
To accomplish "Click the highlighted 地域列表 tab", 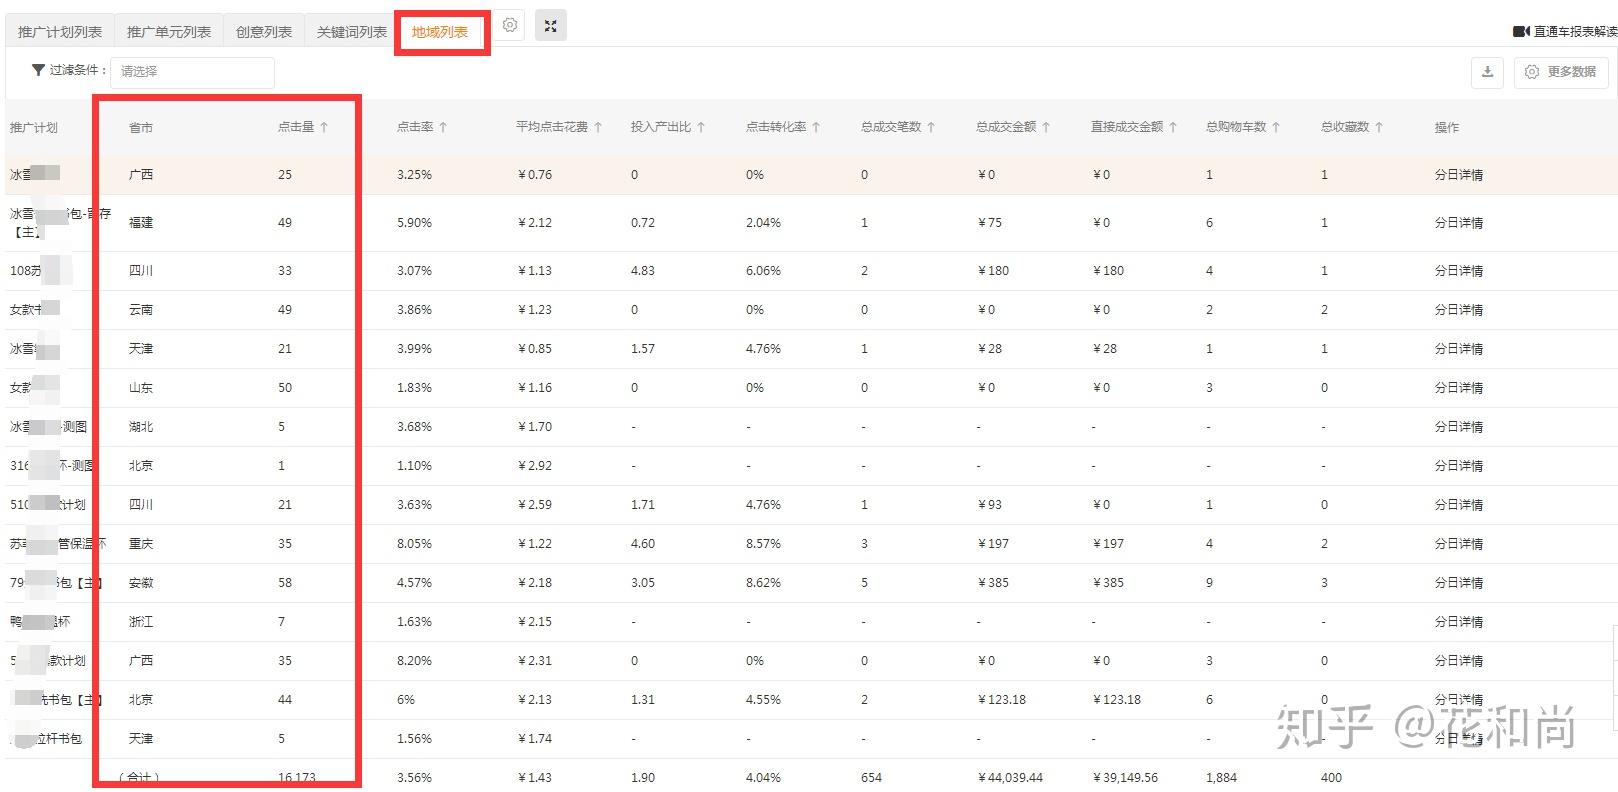I will [x=440, y=32].
